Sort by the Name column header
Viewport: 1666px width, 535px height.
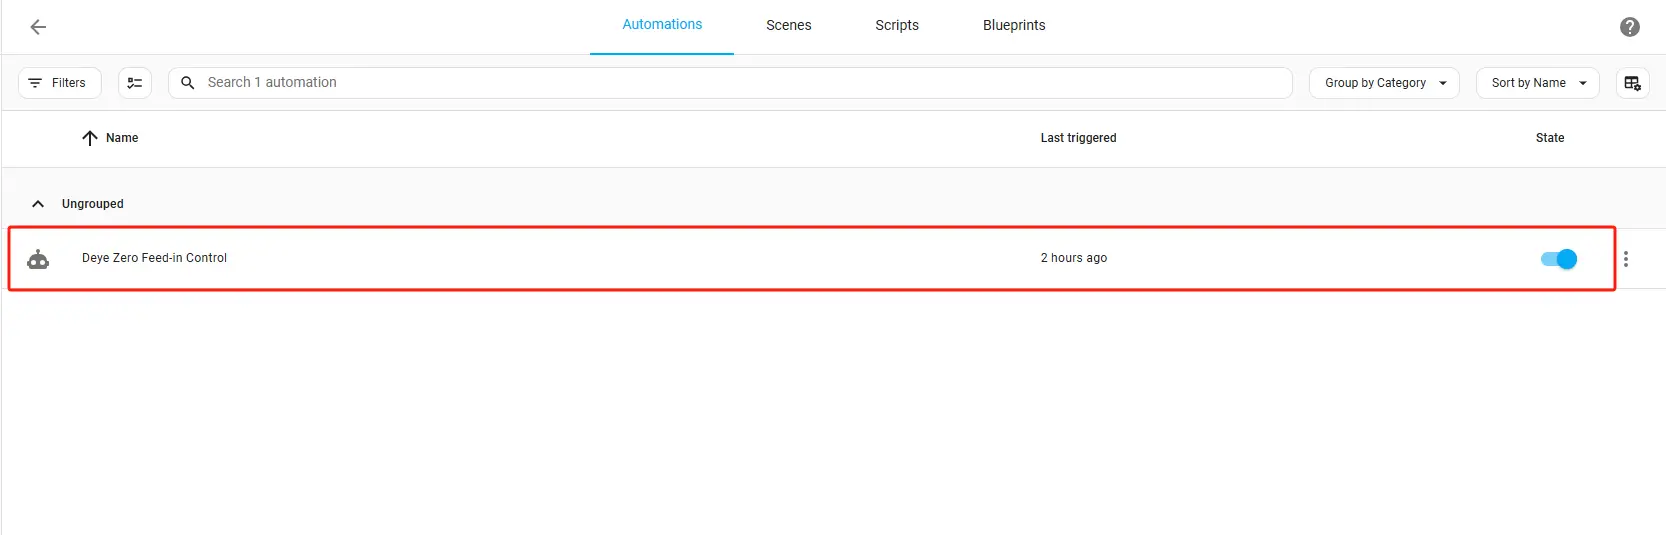pos(121,138)
